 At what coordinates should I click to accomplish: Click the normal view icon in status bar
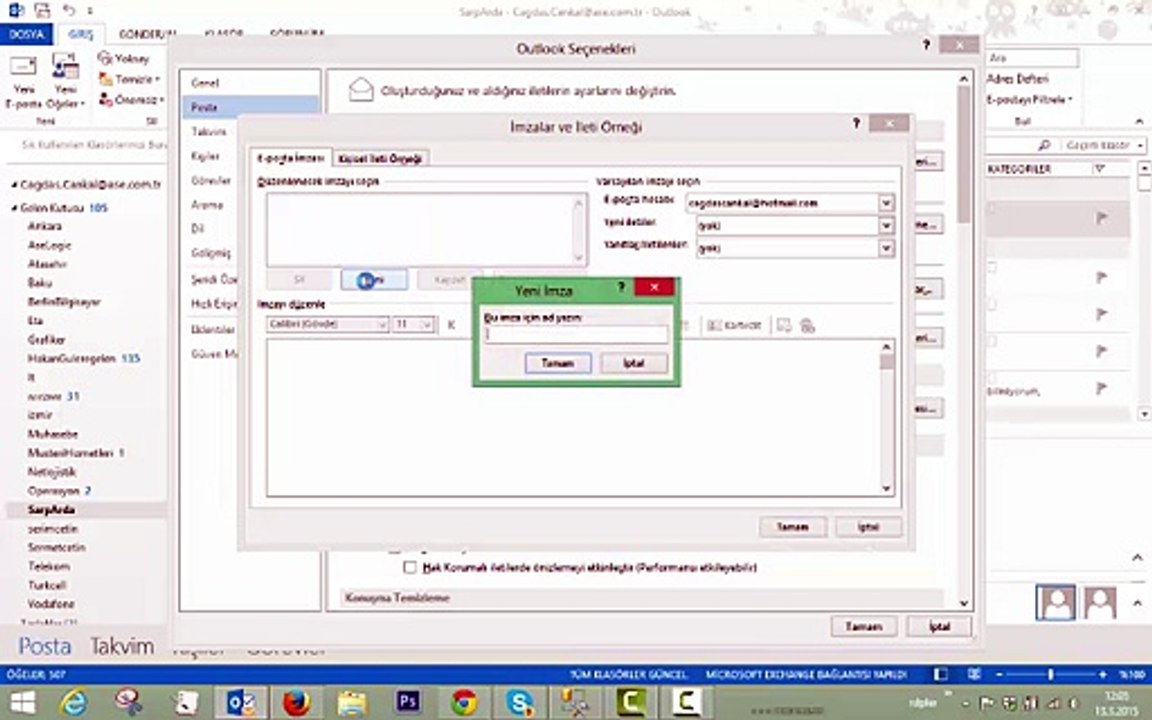(940, 674)
